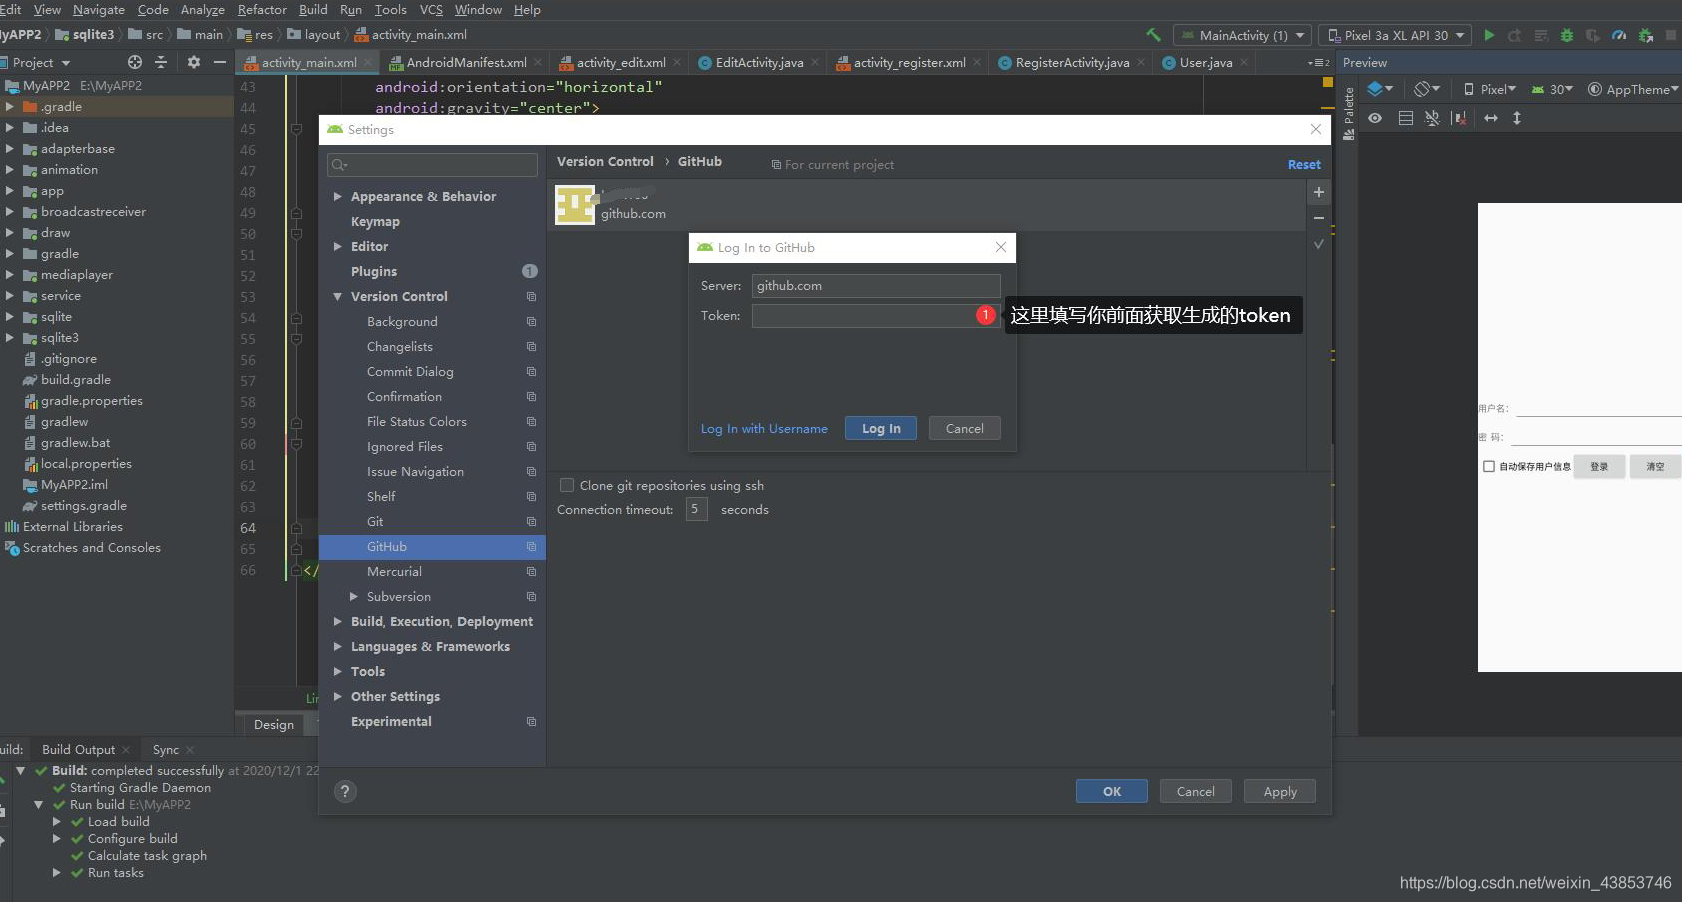Viewport: 1682px width, 902px height.
Task: Click OK in the Settings dialog
Action: tap(1112, 791)
